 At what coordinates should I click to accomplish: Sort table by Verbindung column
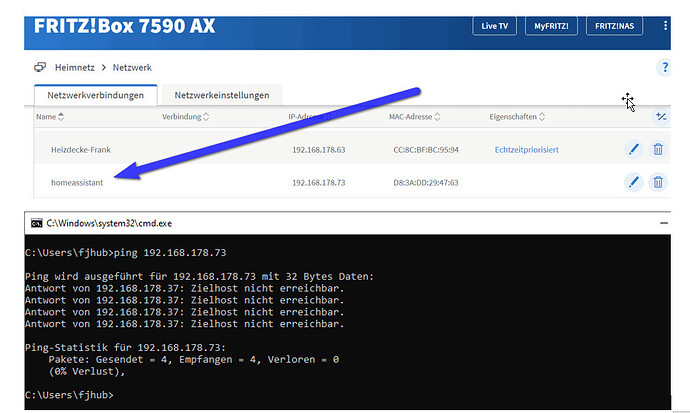[x=185, y=117]
